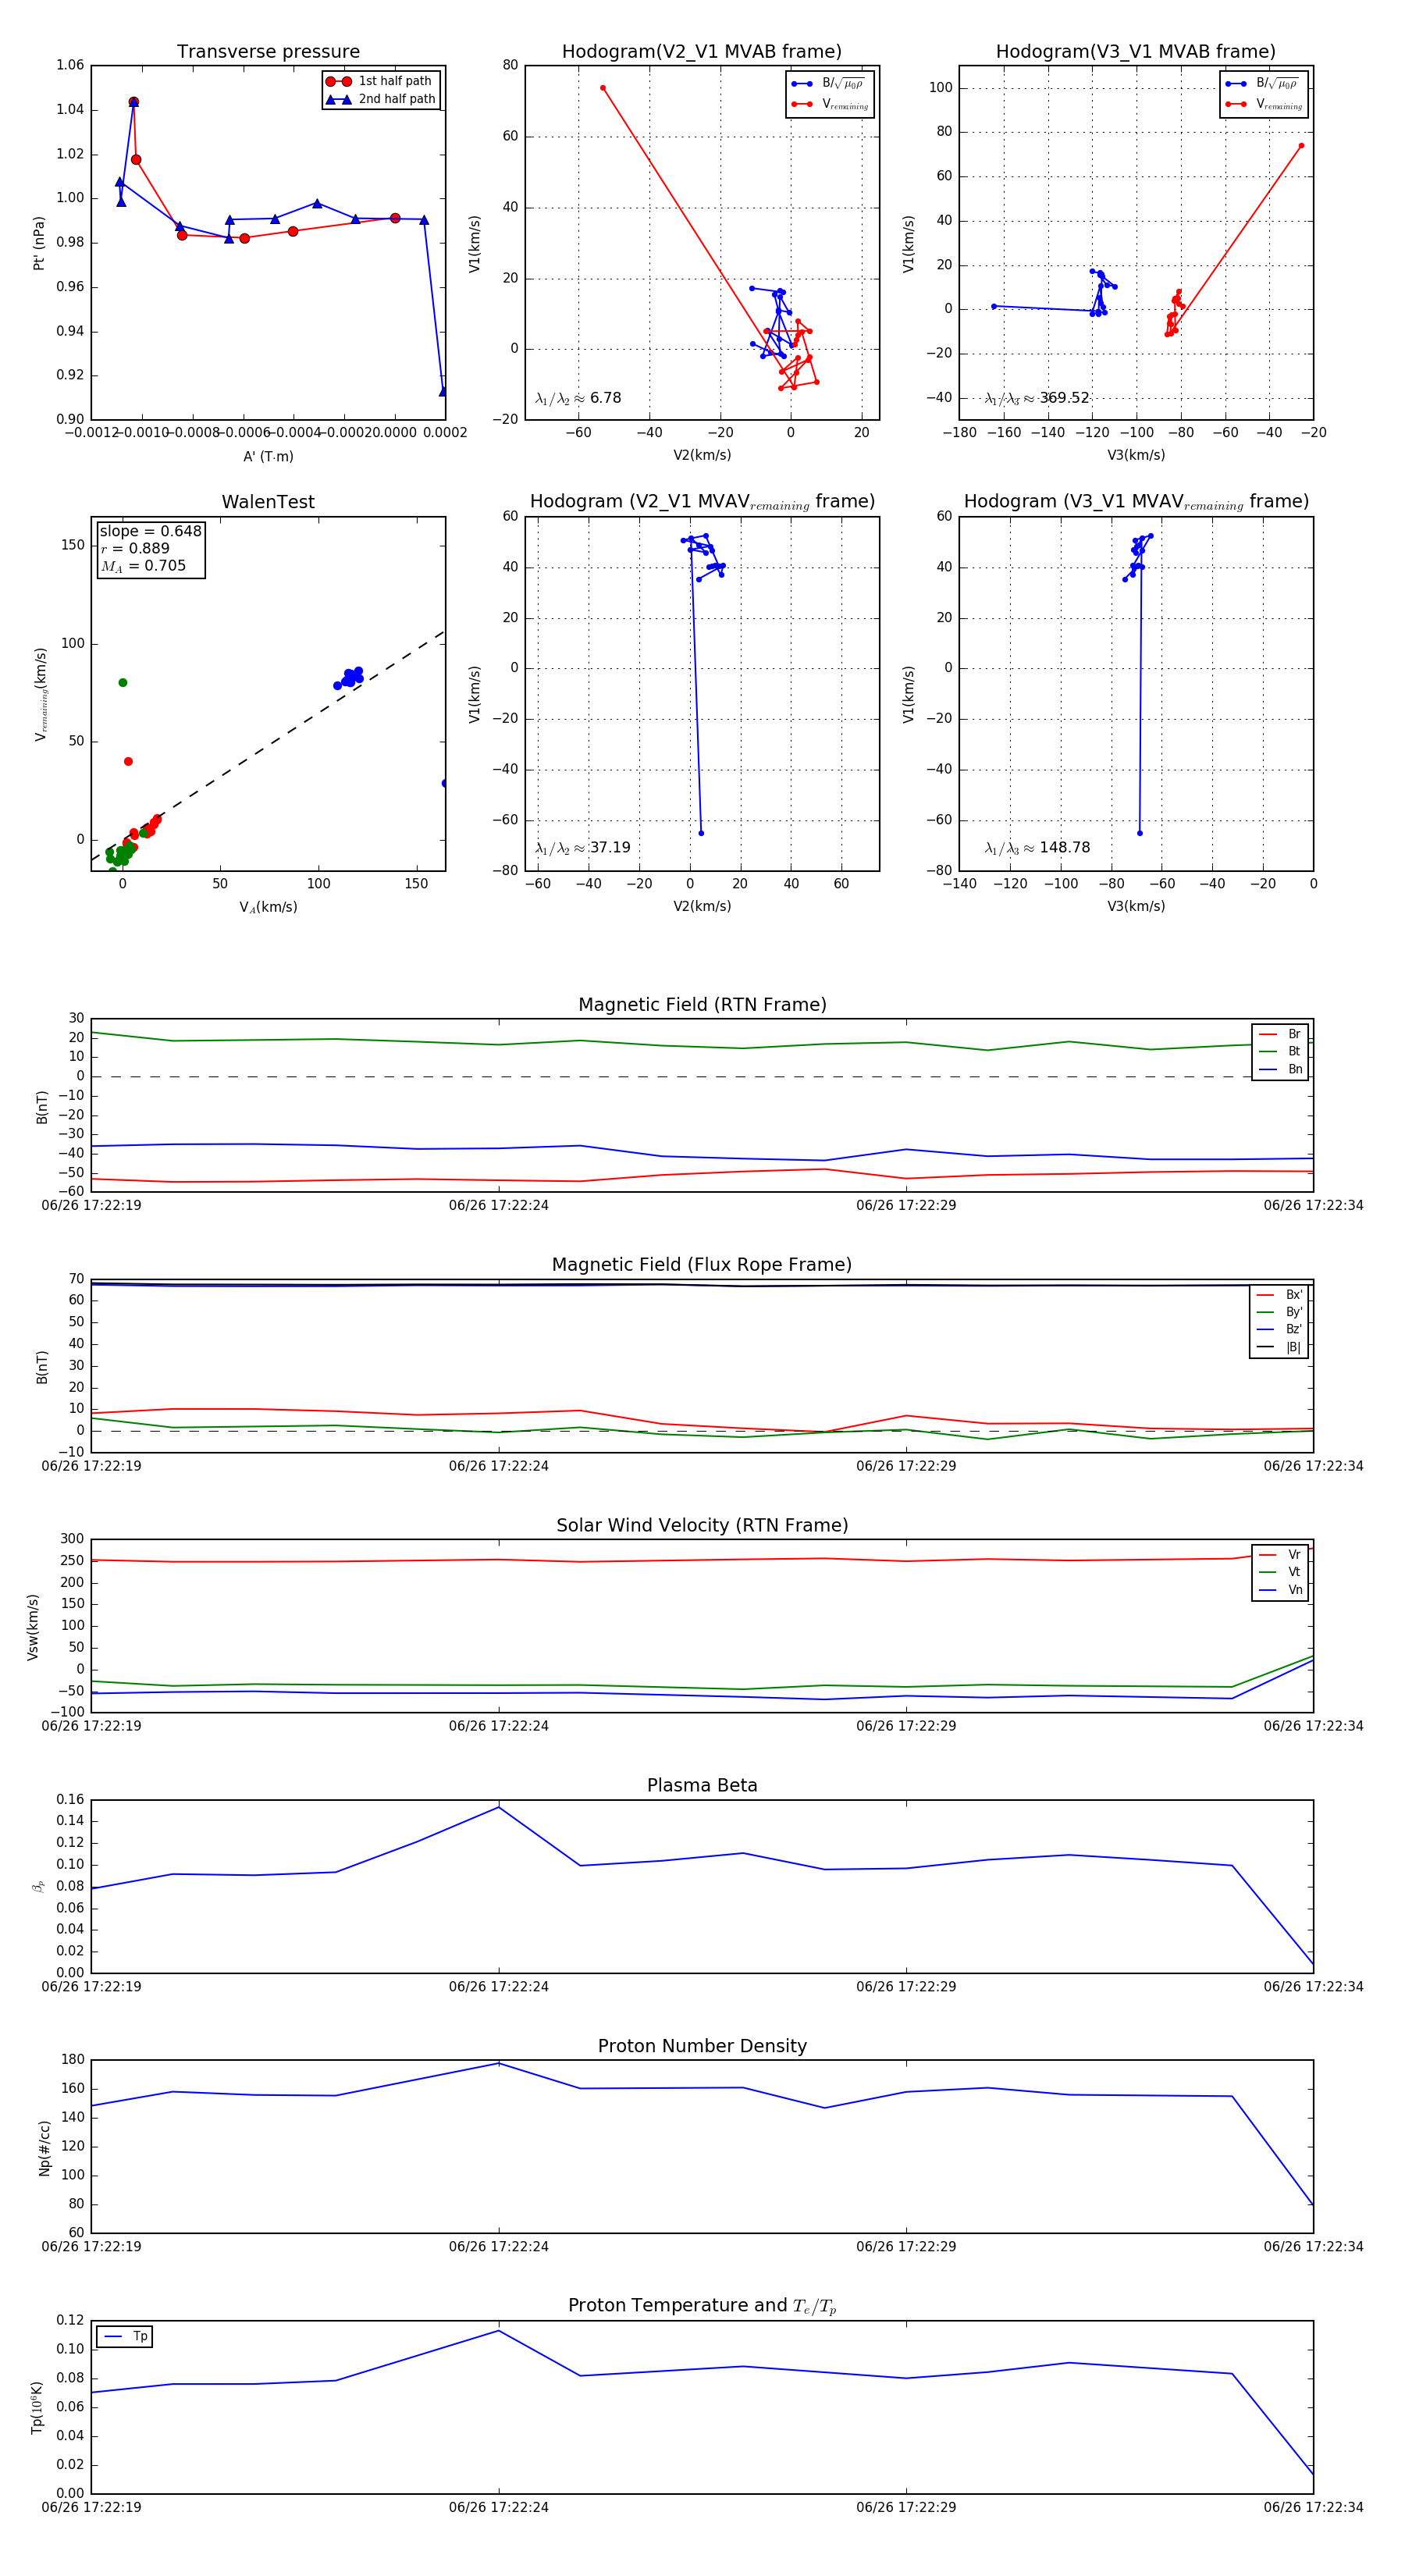Click the λ1/λ3 ≈ 148.78 ratio label
The height and width of the screenshot is (2576, 1405).
(x=1037, y=848)
